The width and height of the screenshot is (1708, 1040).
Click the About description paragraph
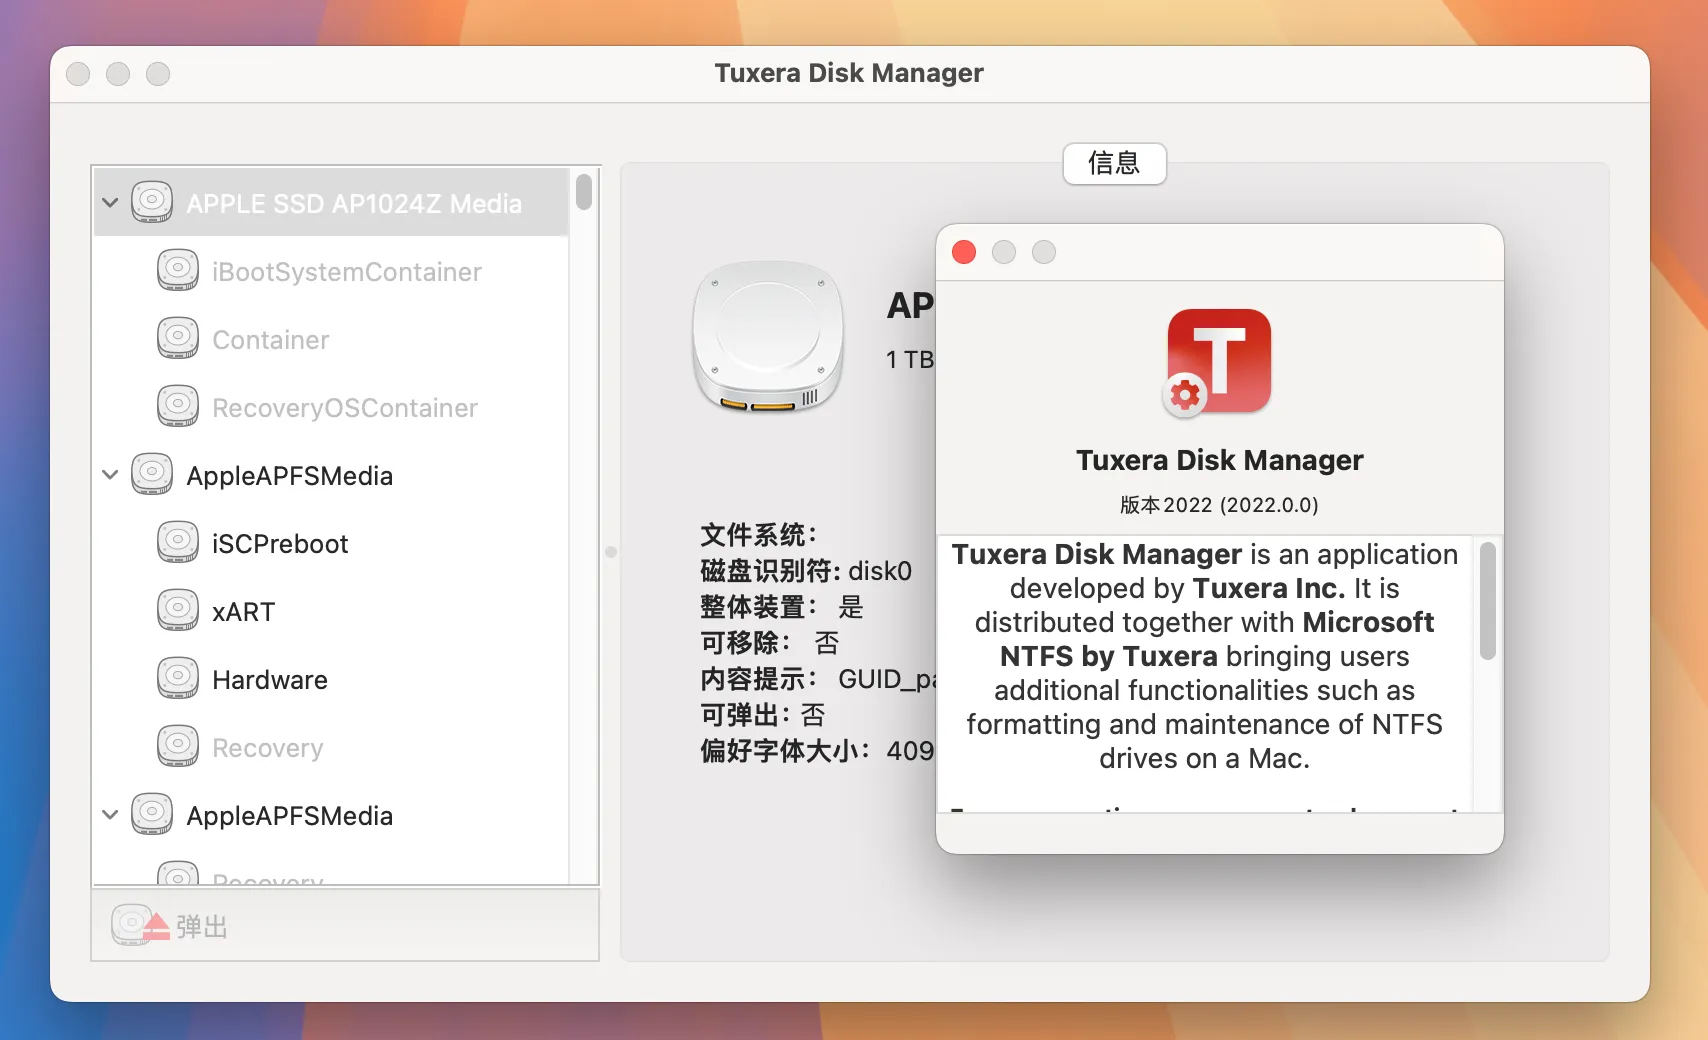pyautogui.click(x=1204, y=656)
